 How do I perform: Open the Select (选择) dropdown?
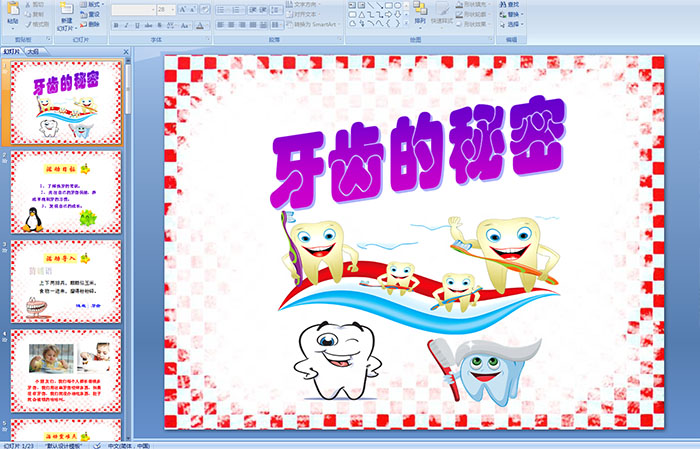[512, 24]
